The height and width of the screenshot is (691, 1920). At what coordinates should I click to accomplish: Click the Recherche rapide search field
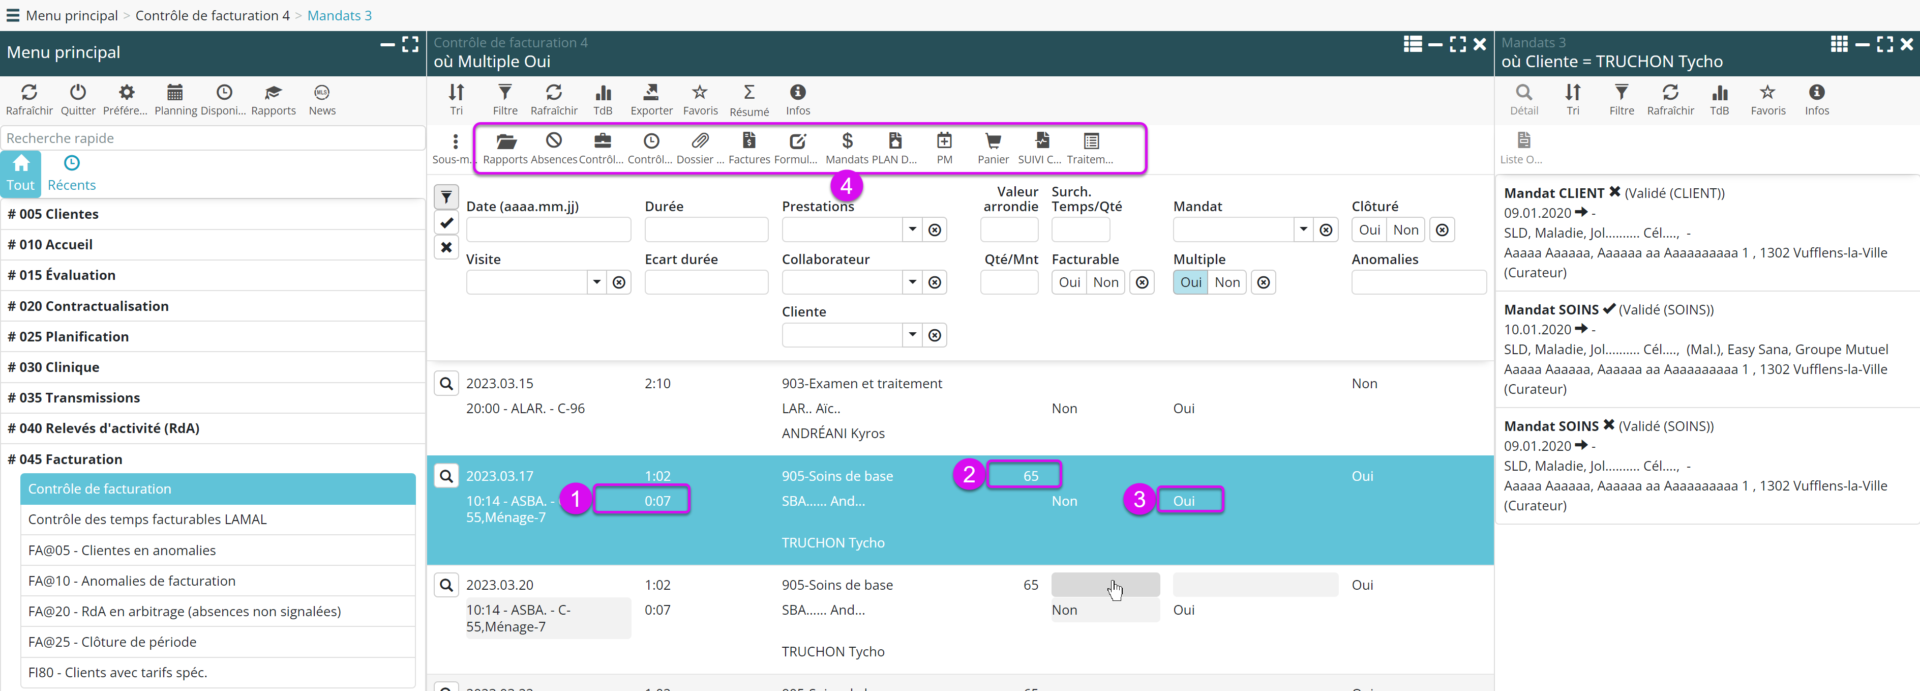[212, 138]
